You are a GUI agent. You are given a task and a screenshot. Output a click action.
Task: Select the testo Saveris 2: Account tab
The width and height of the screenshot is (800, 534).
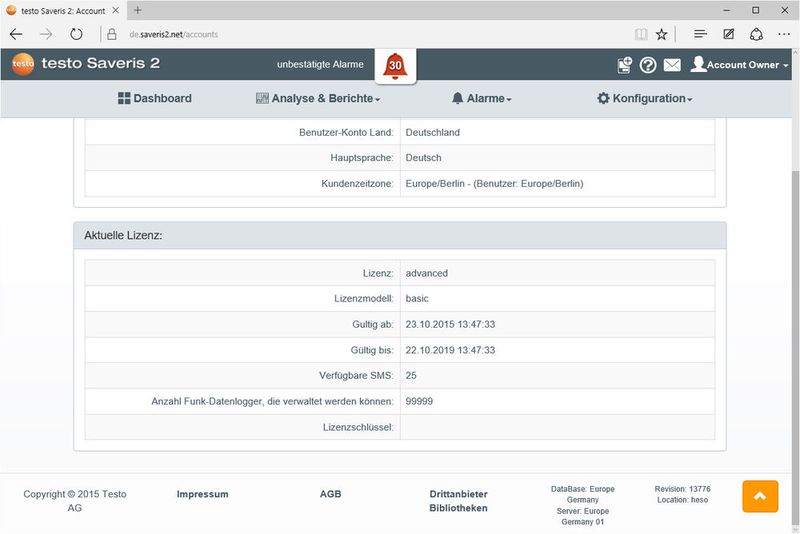(x=63, y=11)
